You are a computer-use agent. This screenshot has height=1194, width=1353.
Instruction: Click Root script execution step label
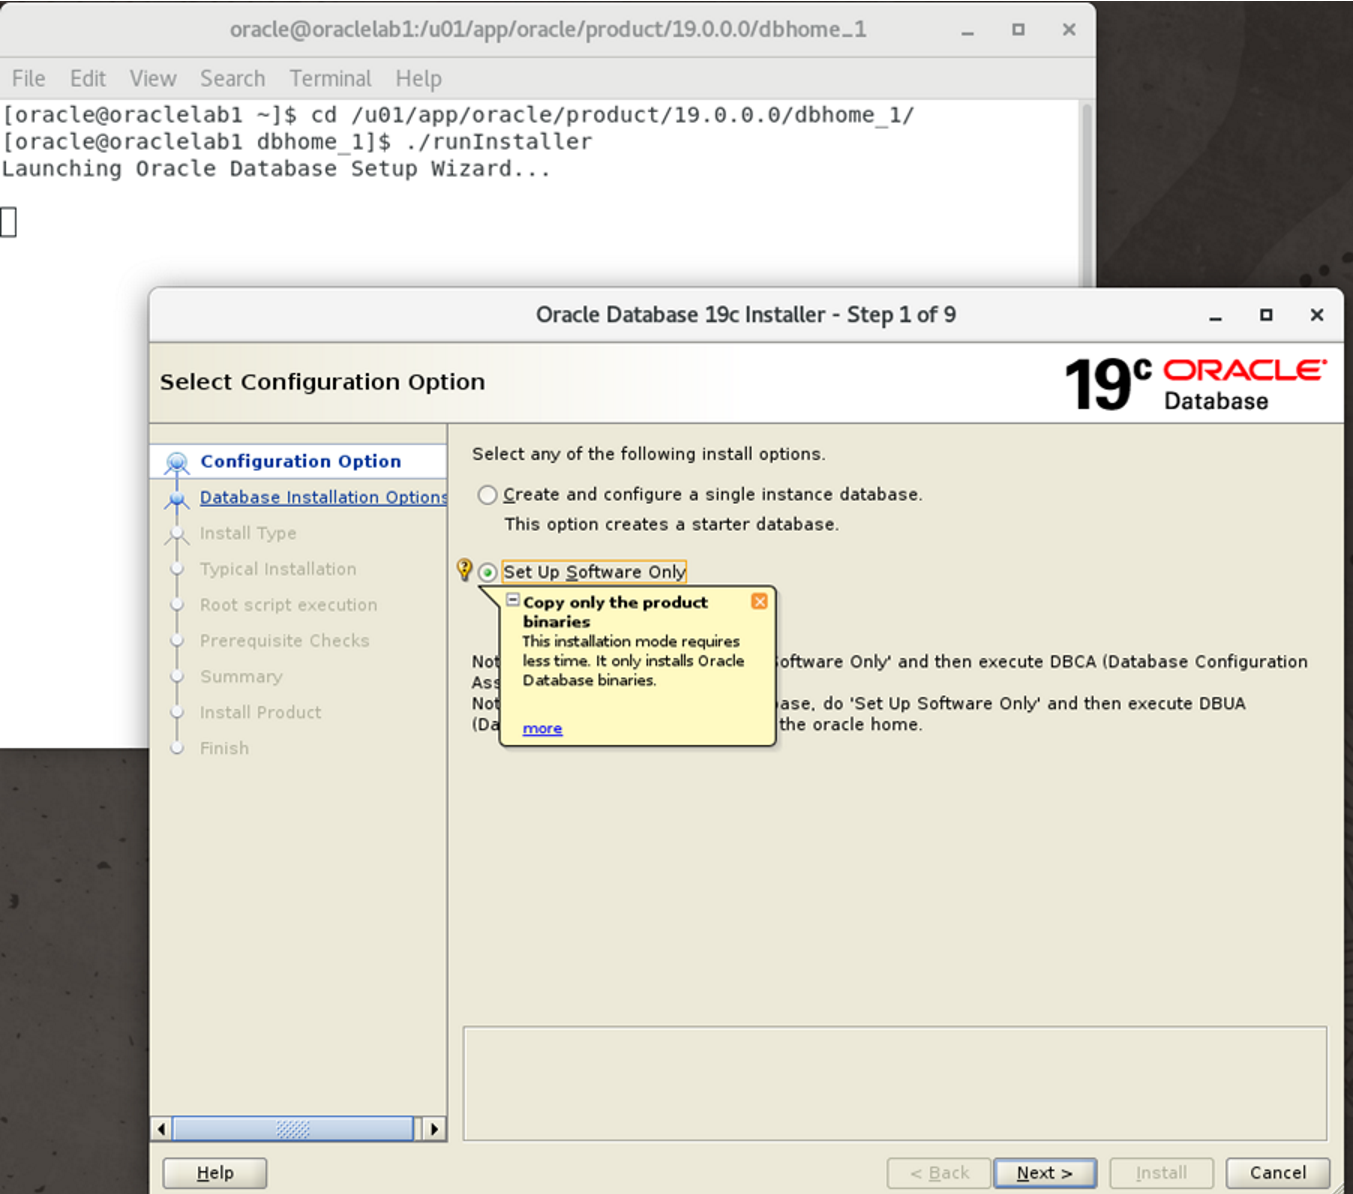pyautogui.click(x=289, y=605)
